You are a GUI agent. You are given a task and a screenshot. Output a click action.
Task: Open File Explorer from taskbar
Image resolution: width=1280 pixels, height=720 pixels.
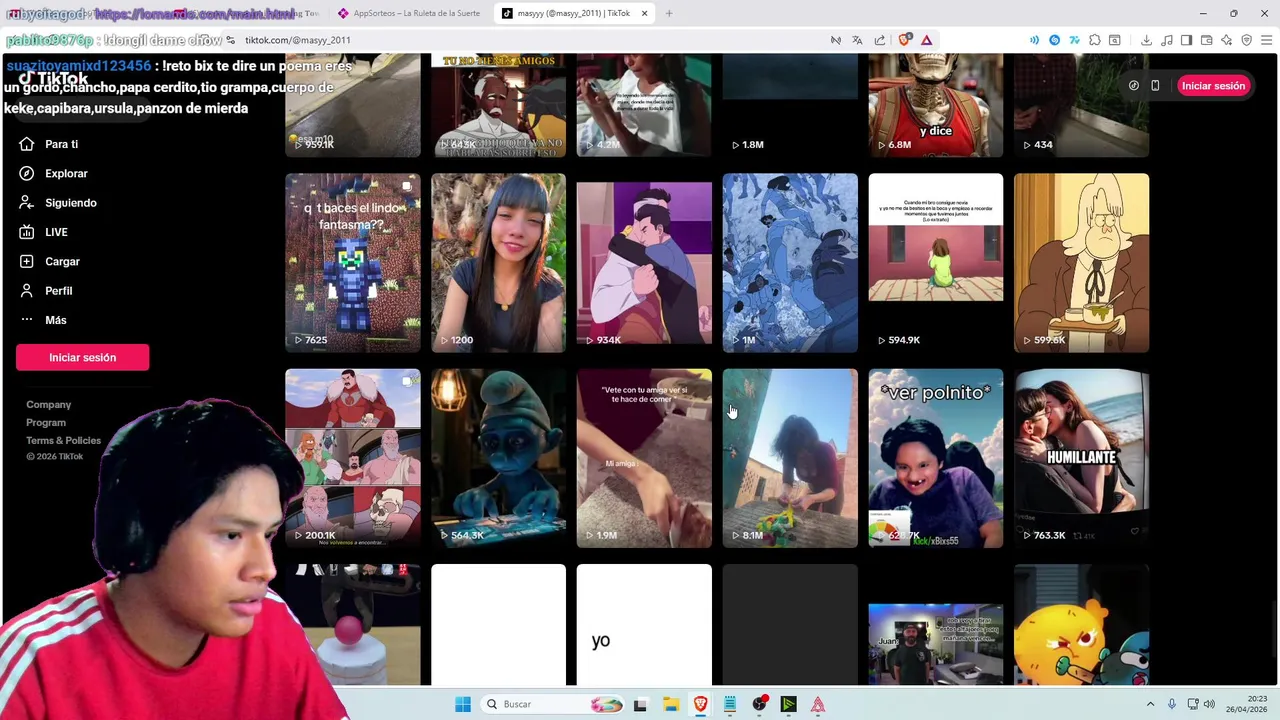pos(670,704)
